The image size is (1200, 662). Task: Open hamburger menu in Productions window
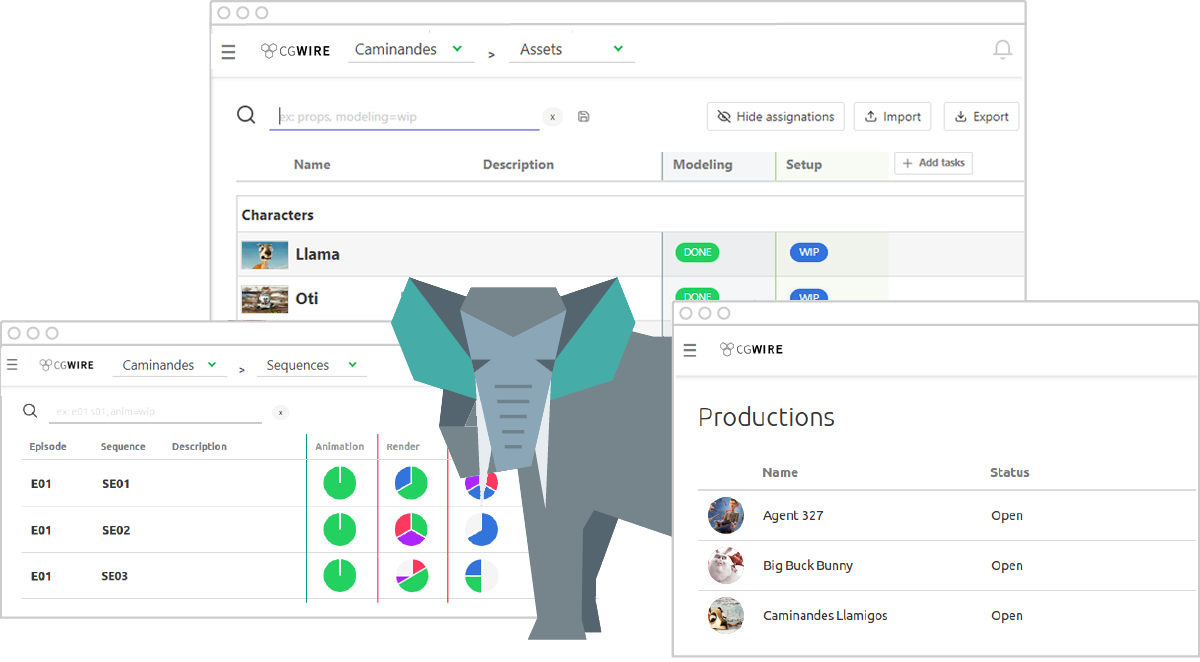pos(689,350)
